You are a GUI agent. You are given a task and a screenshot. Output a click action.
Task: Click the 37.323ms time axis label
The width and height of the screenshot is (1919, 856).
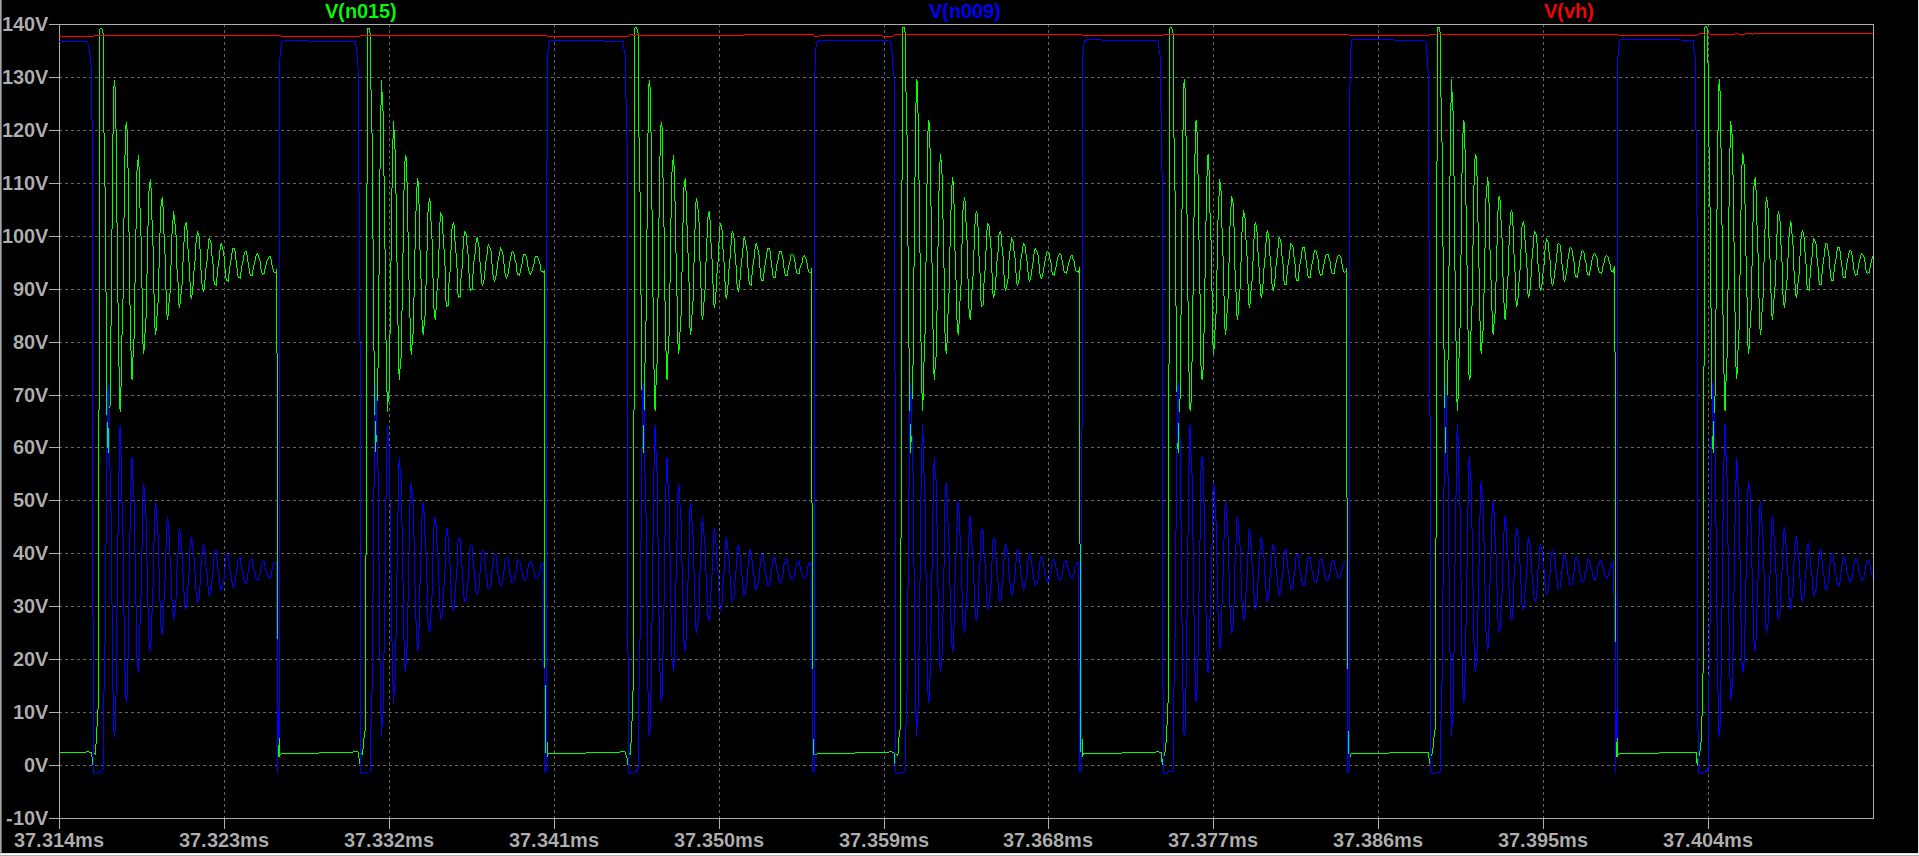click(224, 841)
